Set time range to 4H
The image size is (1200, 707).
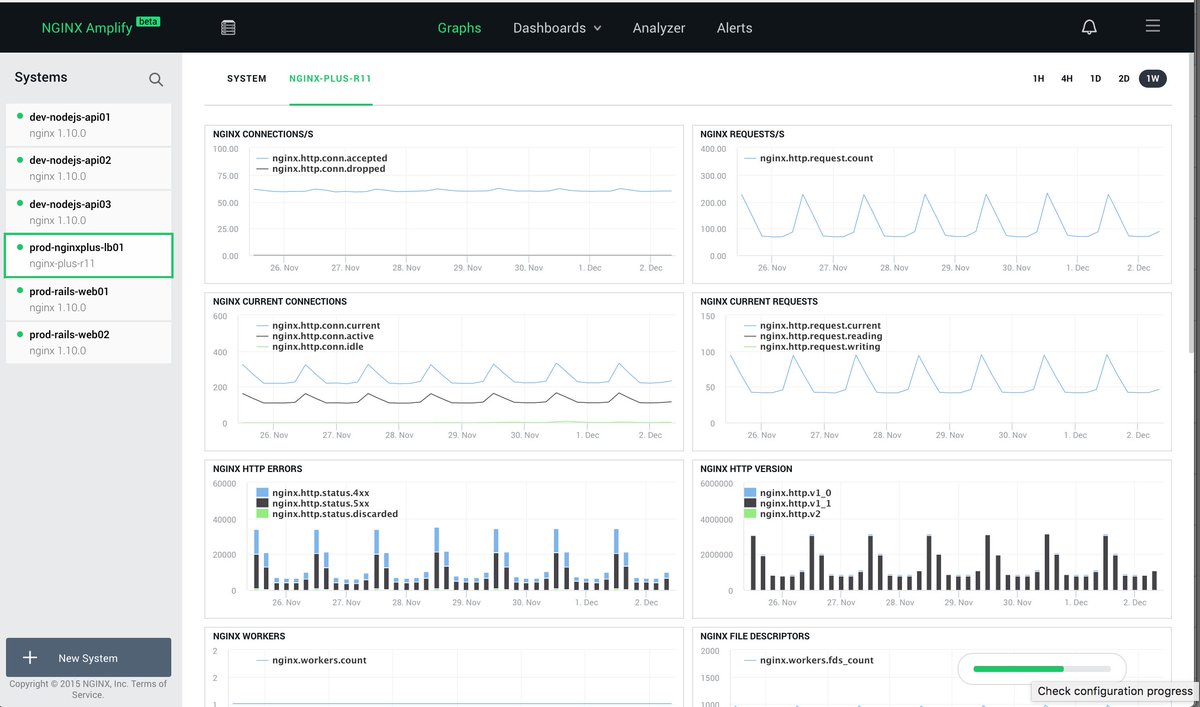coord(1067,79)
